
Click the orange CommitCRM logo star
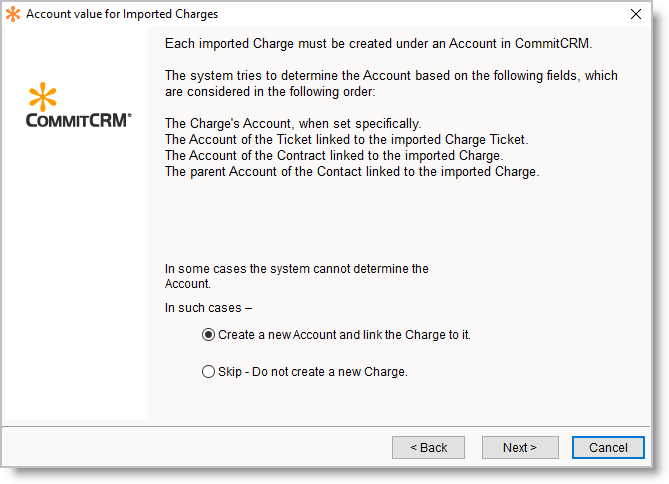(43, 98)
